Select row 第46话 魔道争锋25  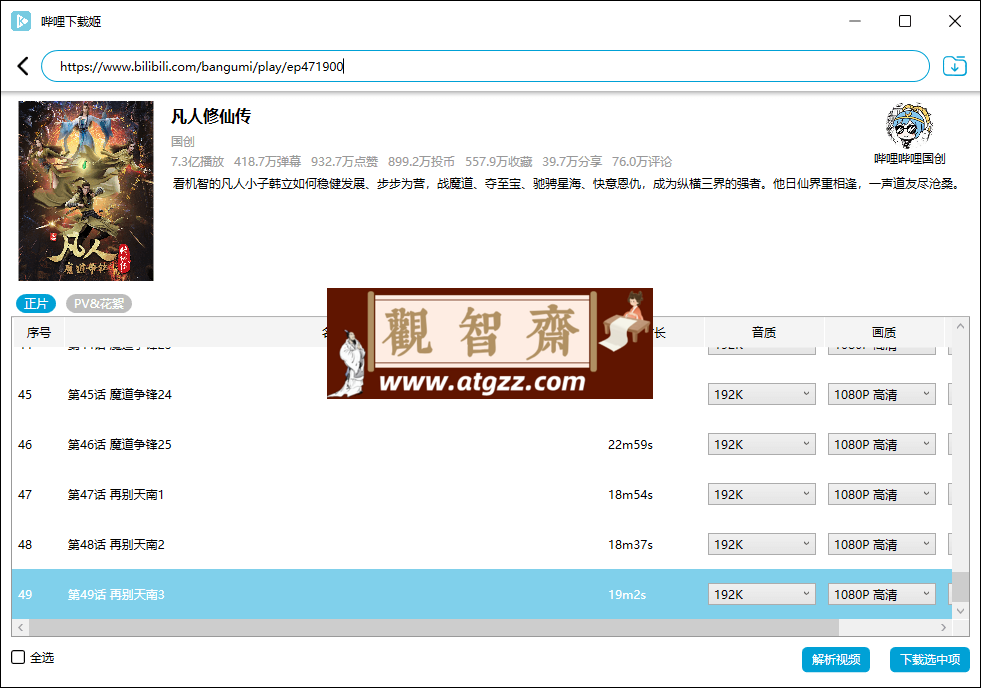(x=482, y=444)
